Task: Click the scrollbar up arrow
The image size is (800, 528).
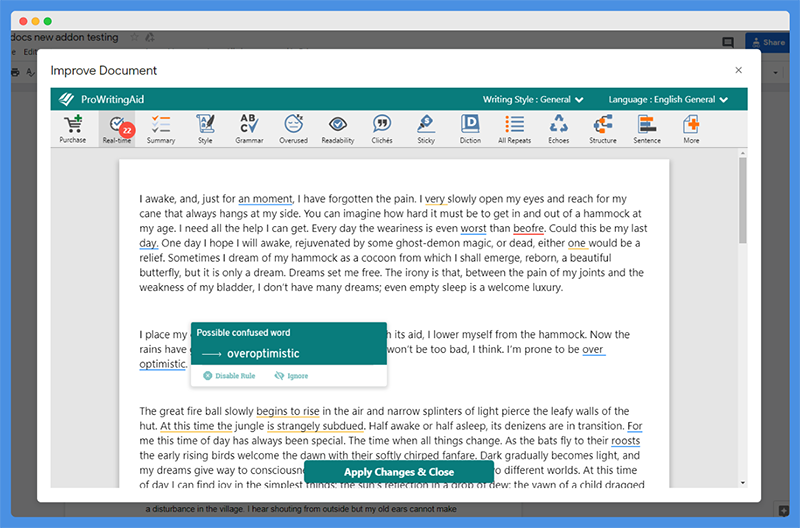Action: 742,153
